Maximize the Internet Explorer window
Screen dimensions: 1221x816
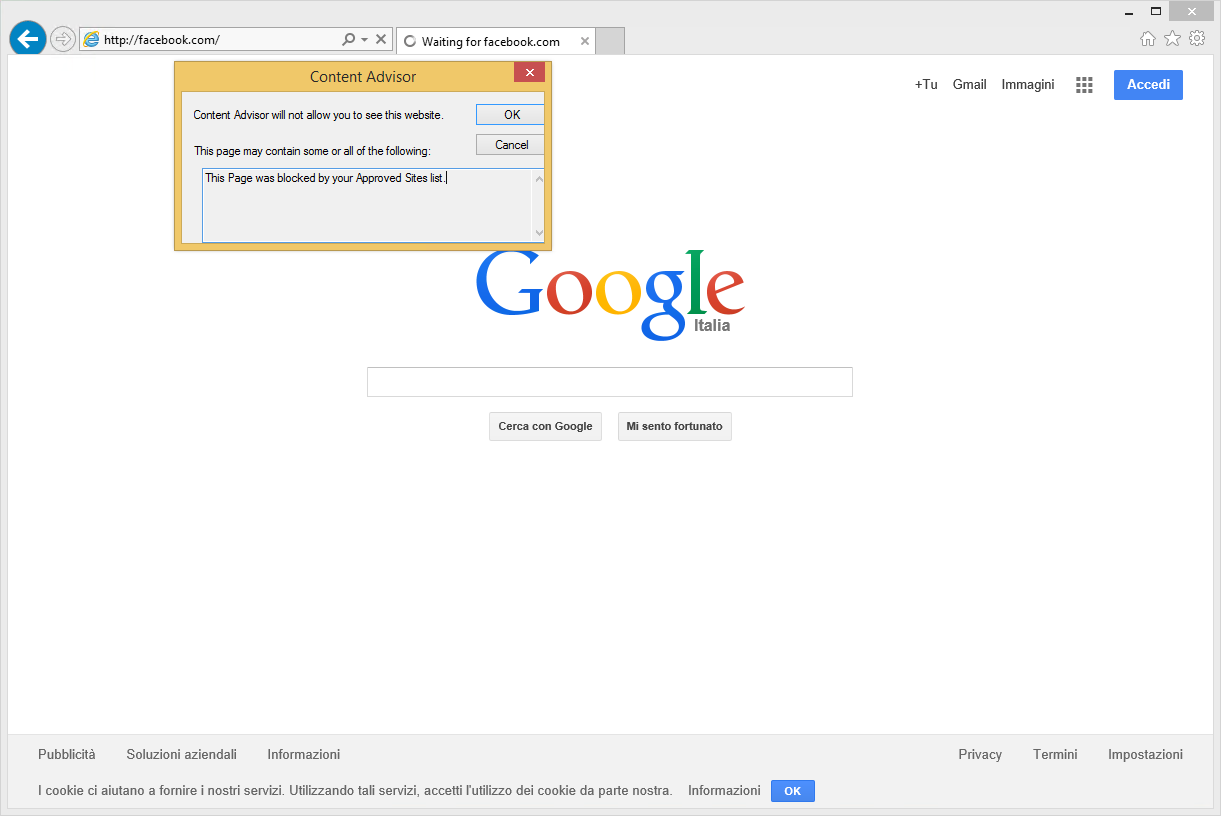1156,11
